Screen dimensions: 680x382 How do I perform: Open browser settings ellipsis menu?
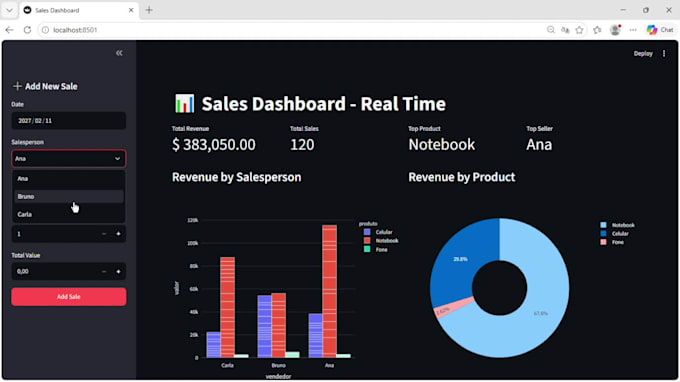[x=633, y=30]
